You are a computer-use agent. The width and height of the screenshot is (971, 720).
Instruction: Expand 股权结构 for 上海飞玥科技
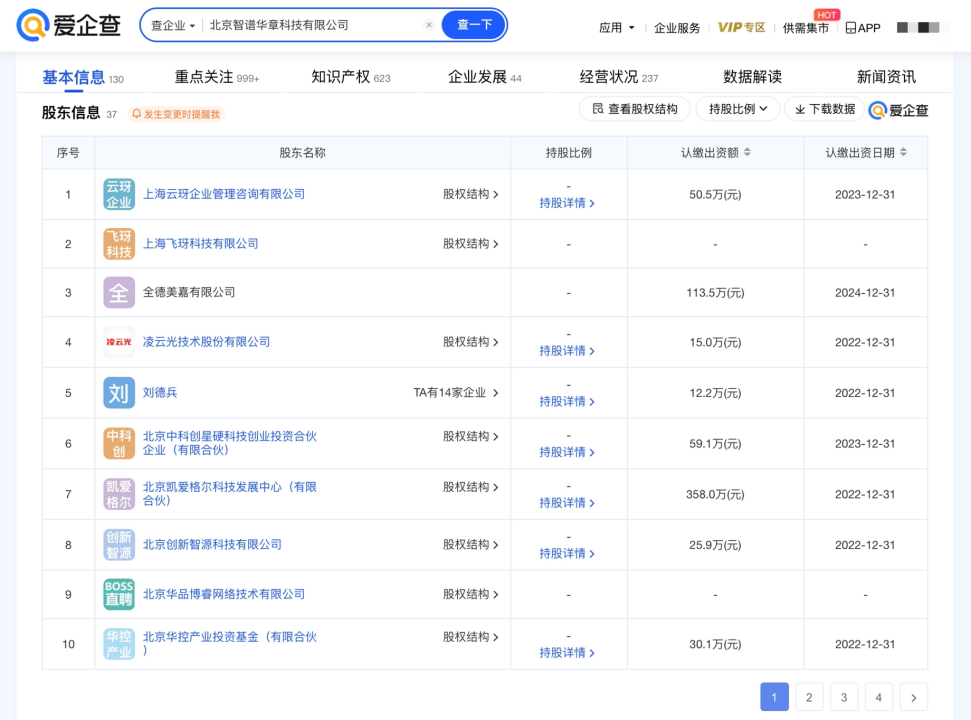click(471, 244)
